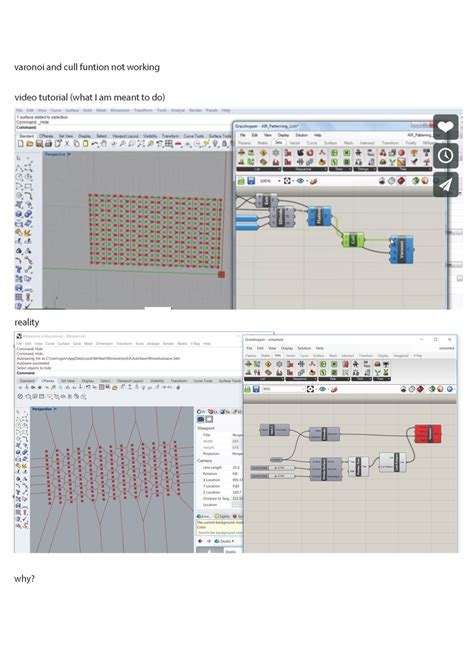Toggle the preview eye in tutorial Grasshopper toolbar
The image size is (474, 670).
[x=300, y=181]
